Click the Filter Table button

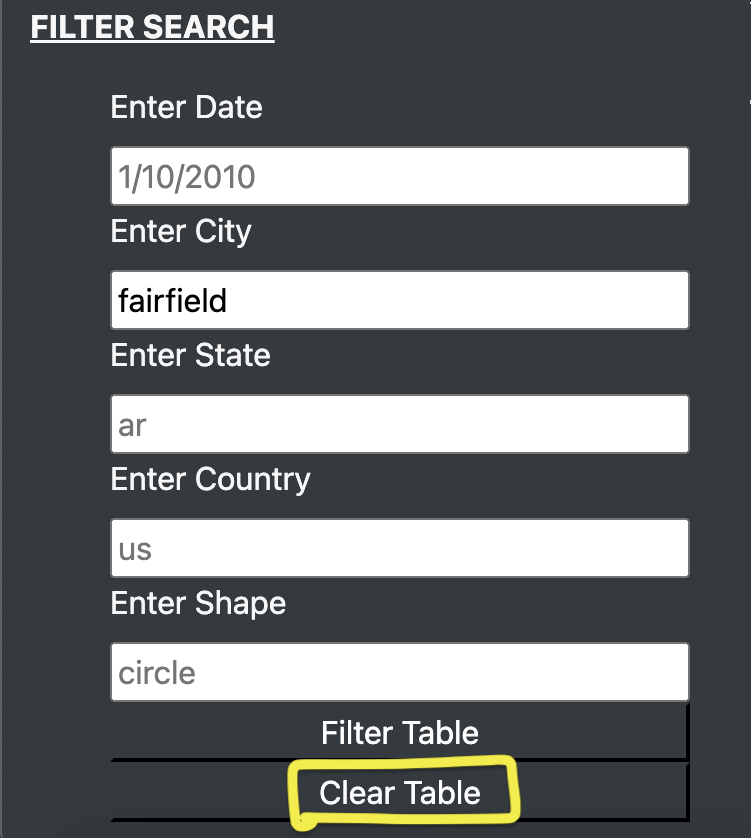click(x=399, y=733)
